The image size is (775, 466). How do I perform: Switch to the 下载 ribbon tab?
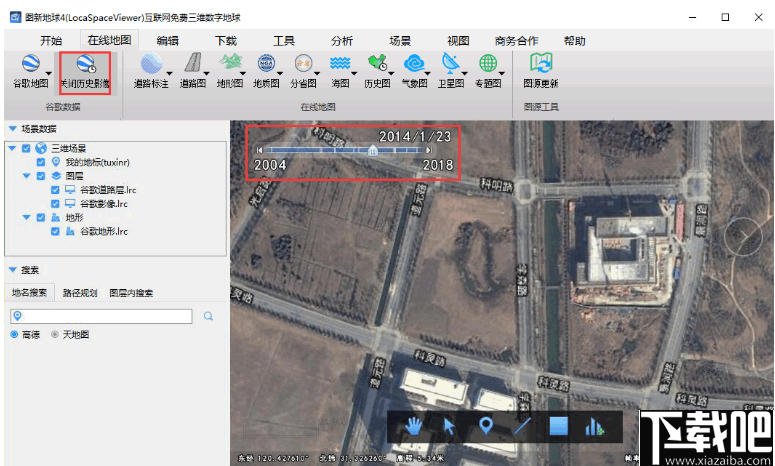click(x=226, y=41)
